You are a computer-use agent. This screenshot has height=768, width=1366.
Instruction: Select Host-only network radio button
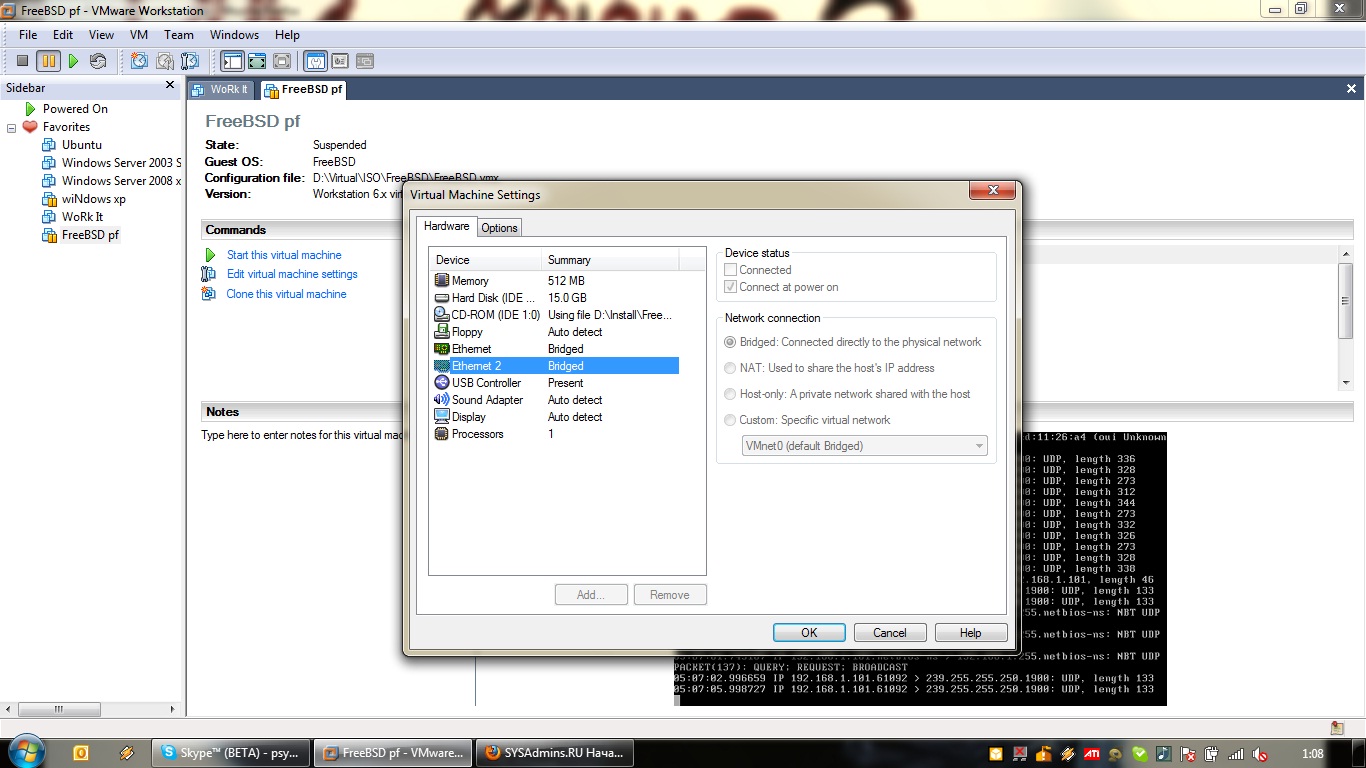tap(730, 394)
